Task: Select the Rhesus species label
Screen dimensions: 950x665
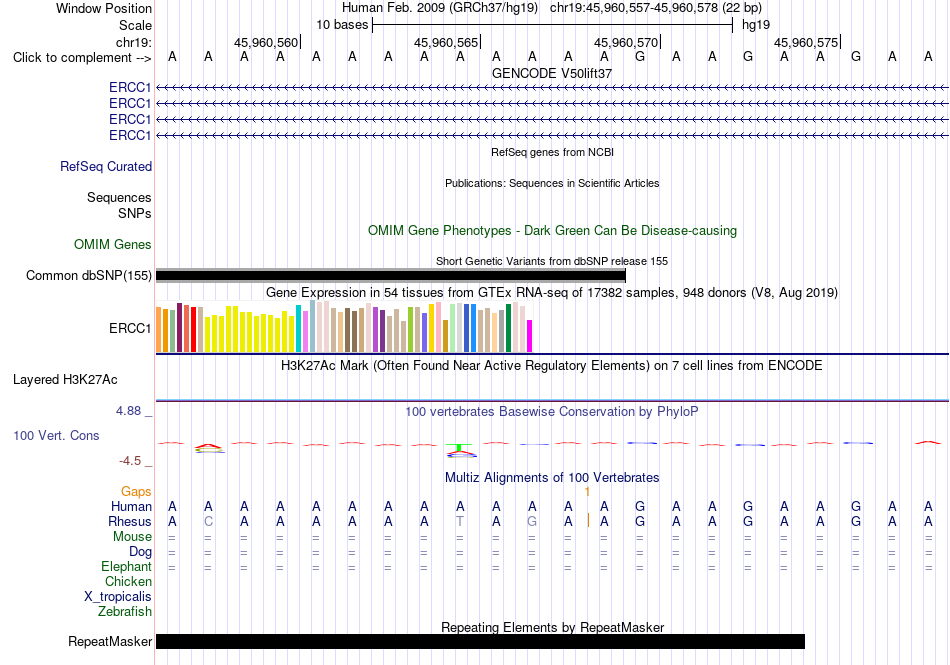Action: 130,521
